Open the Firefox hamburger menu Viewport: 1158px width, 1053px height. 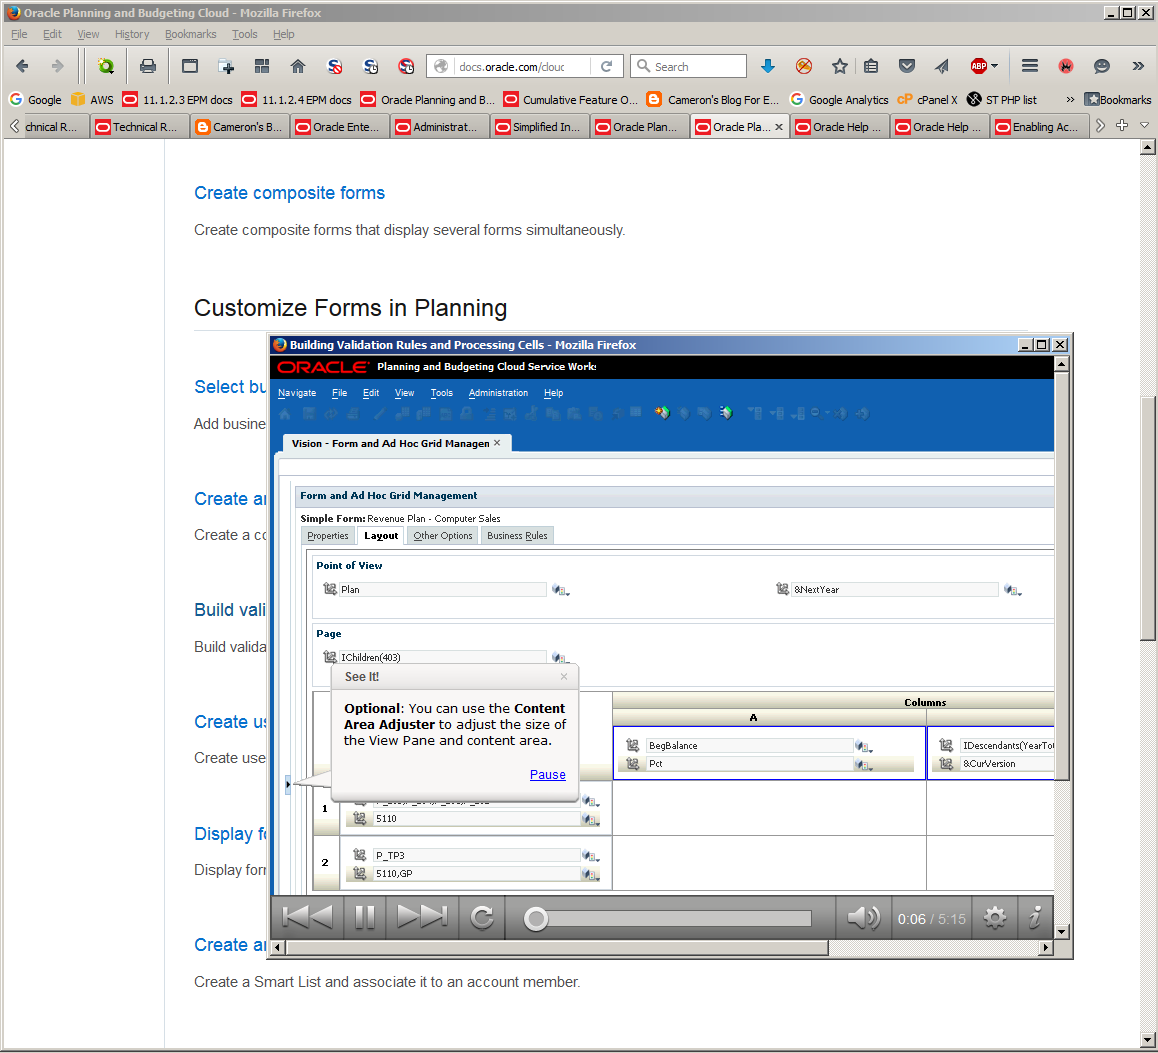[x=1029, y=66]
